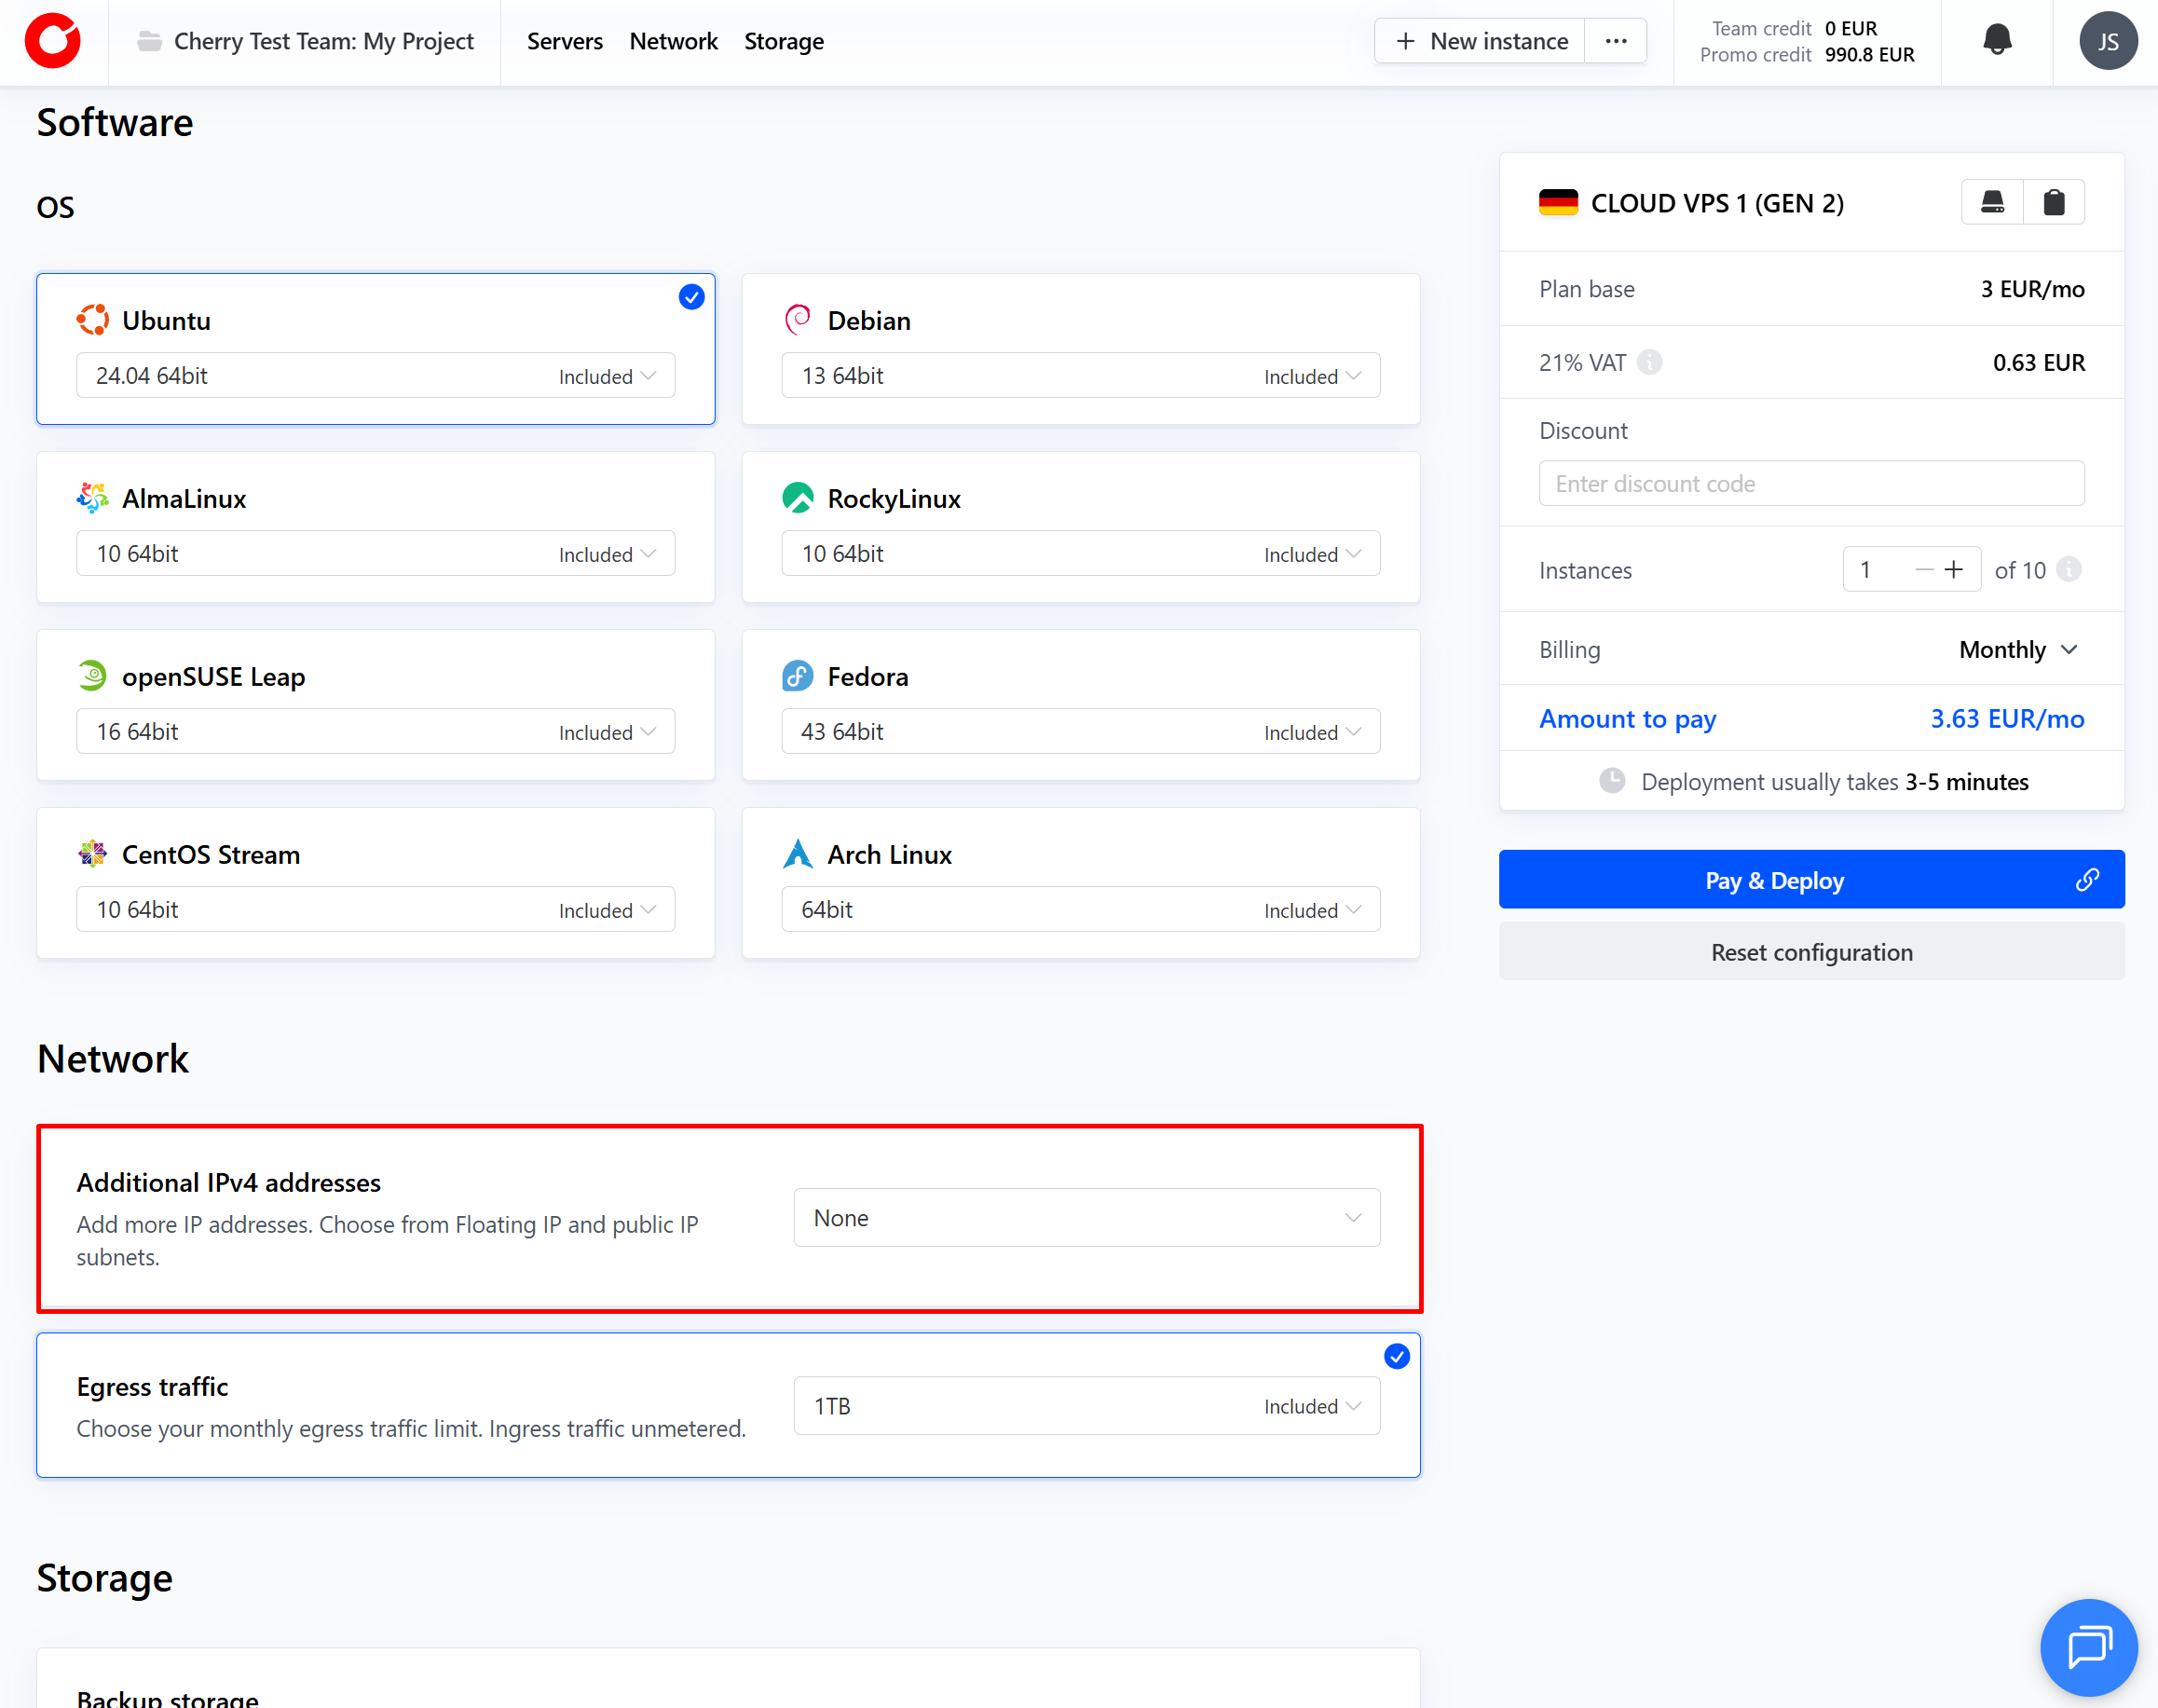The height and width of the screenshot is (1708, 2158).
Task: Expand the Ubuntu 24.04 version dropdown
Action: coord(375,376)
